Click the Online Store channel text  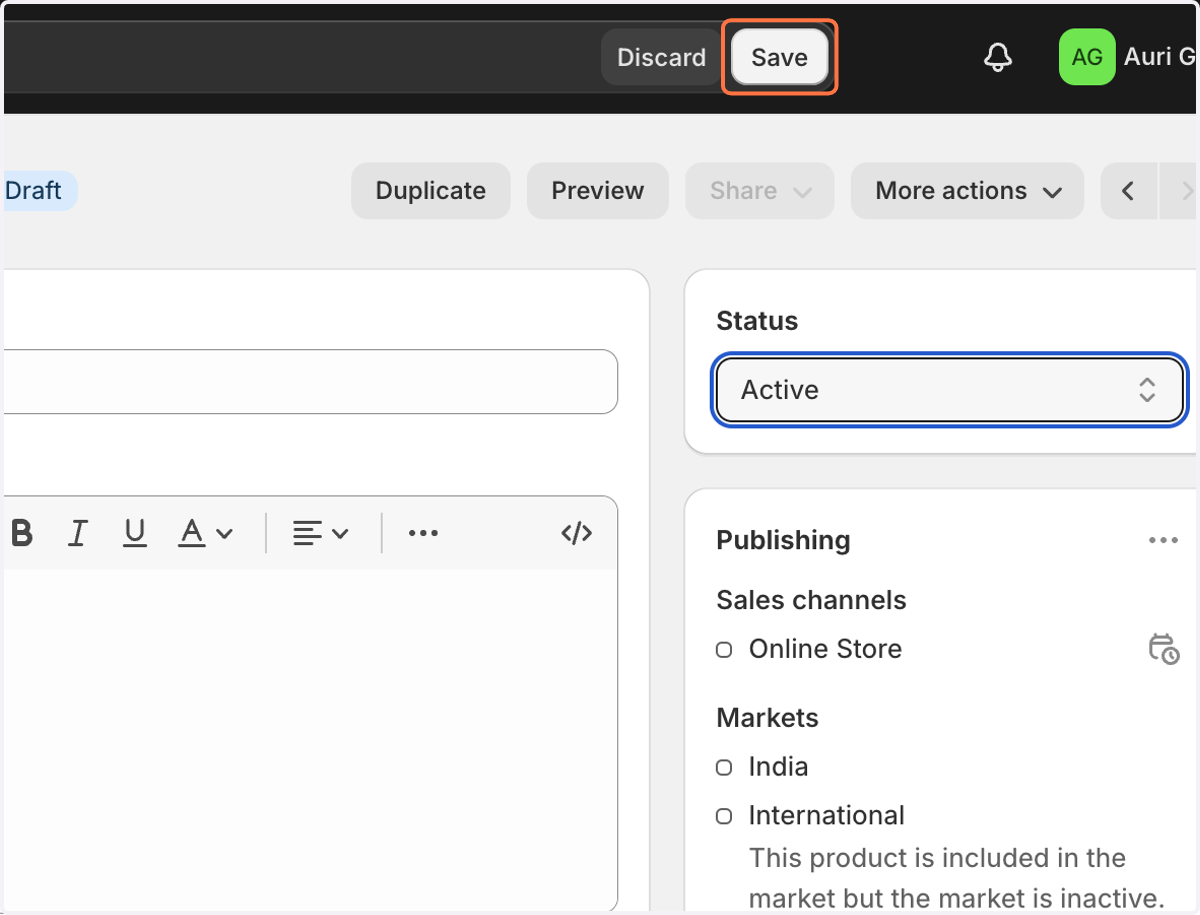click(x=825, y=649)
